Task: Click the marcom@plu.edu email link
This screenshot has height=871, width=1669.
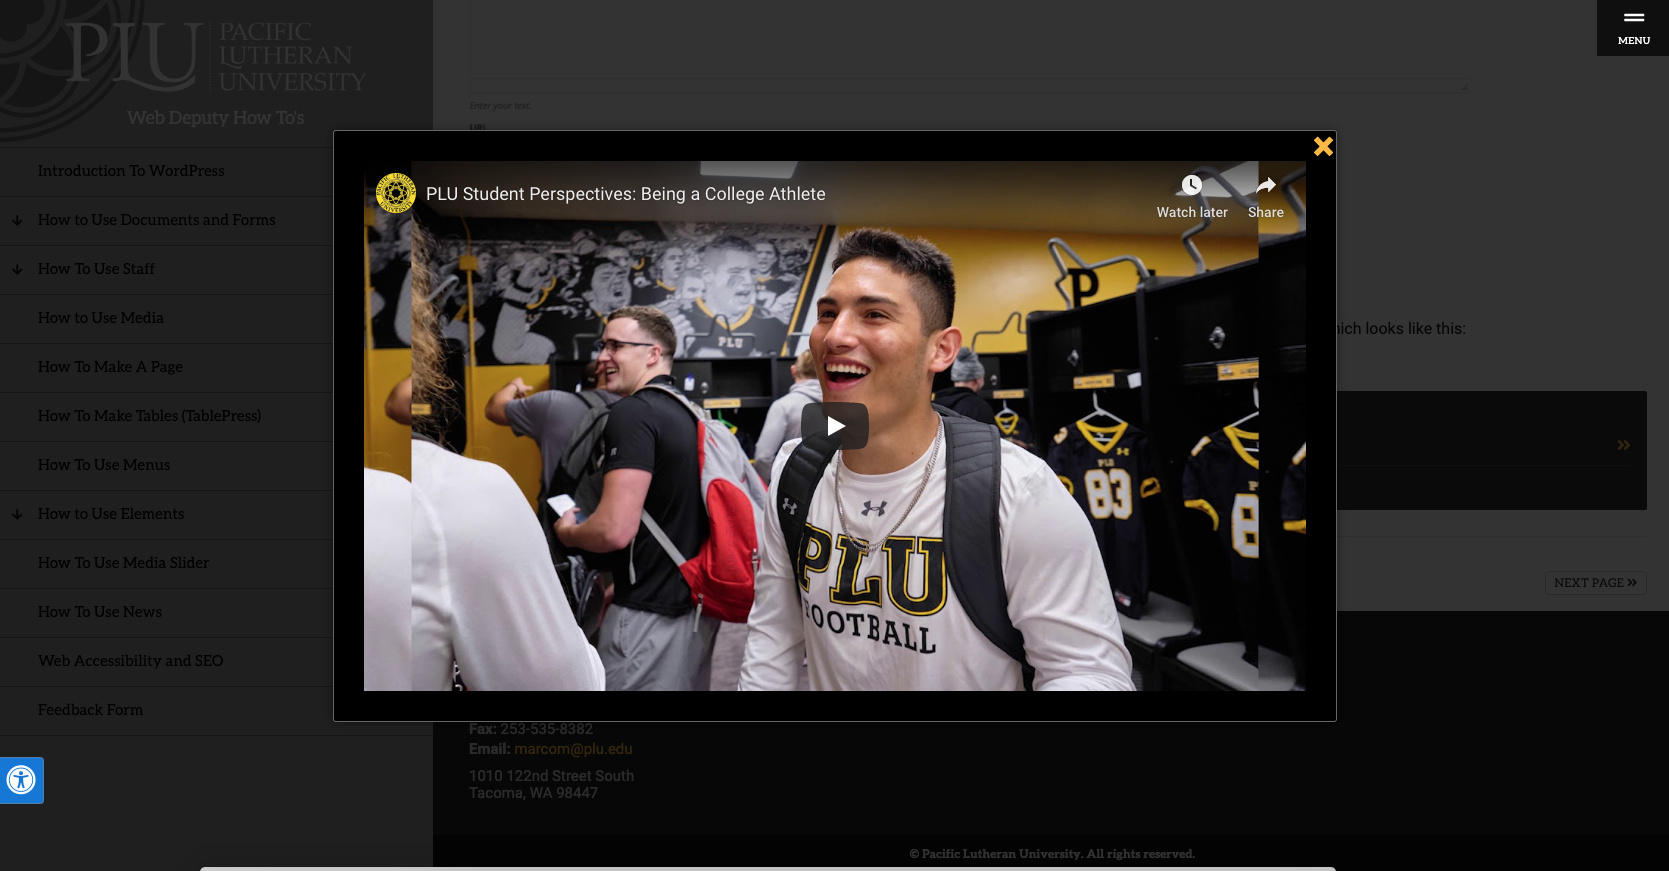Action: click(573, 749)
